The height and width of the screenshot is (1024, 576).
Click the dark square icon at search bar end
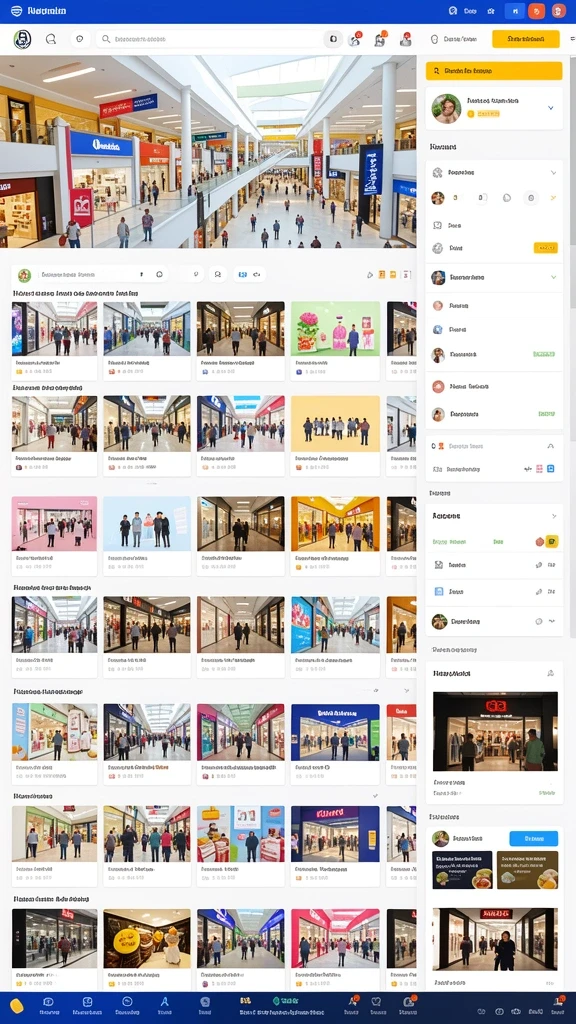(x=333, y=39)
